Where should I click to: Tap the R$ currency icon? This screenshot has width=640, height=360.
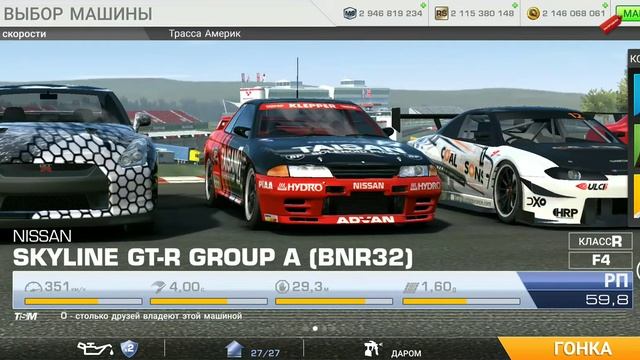click(441, 13)
